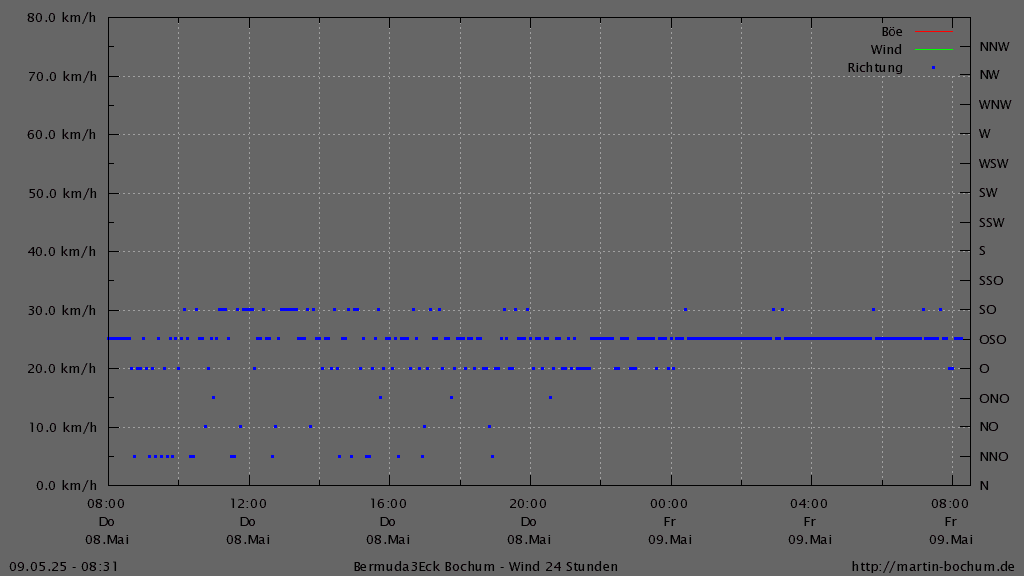Click the '80.0 km/h' axis label
The height and width of the screenshot is (576, 1024).
point(61,18)
